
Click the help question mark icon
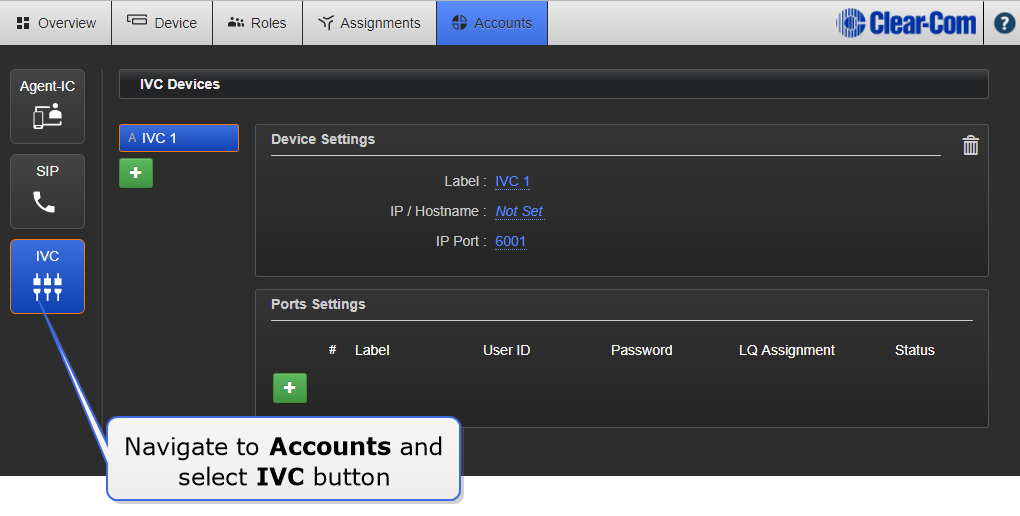(x=1003, y=23)
